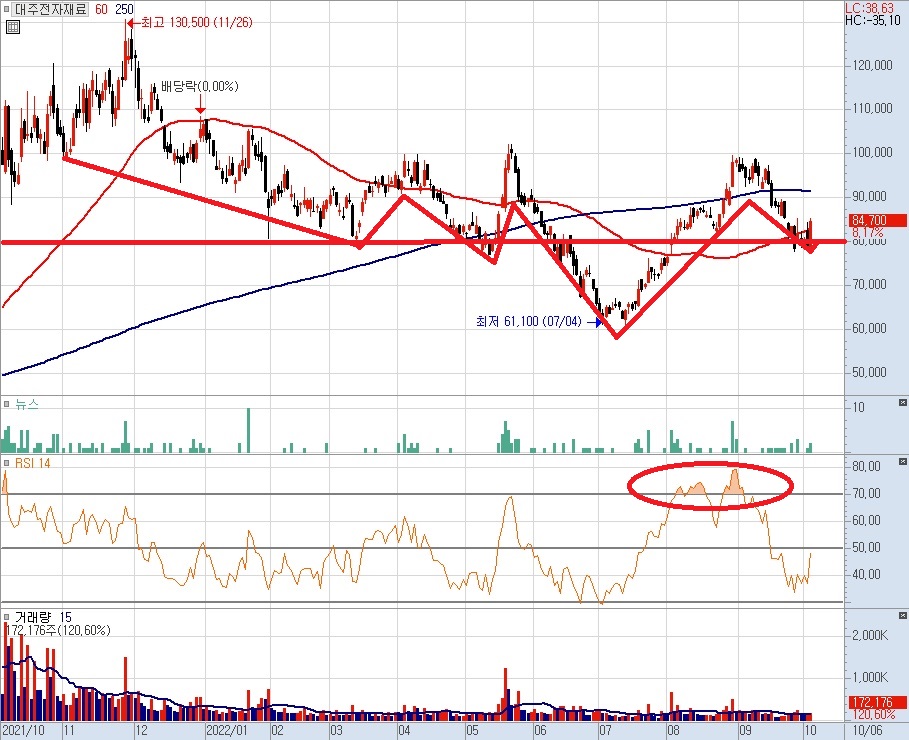
Task: Click the 120,000 price axis label
Action: (872, 66)
